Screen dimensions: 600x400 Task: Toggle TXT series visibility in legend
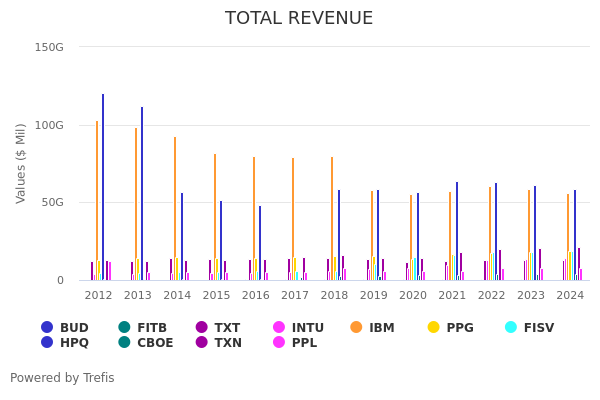point(227,327)
